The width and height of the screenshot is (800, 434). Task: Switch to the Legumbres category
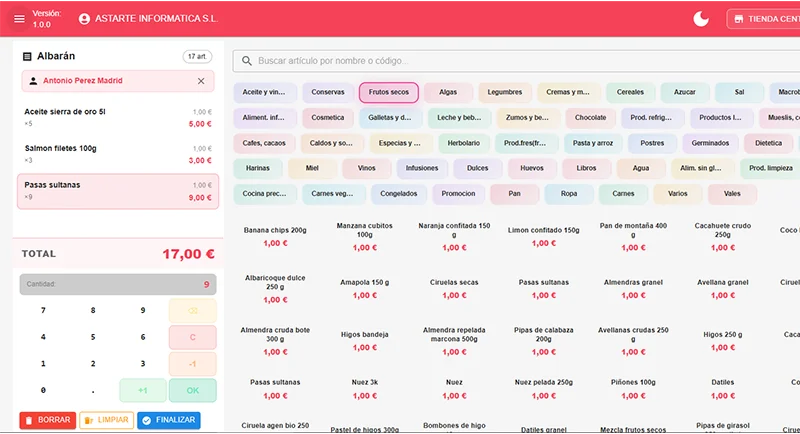click(x=504, y=92)
